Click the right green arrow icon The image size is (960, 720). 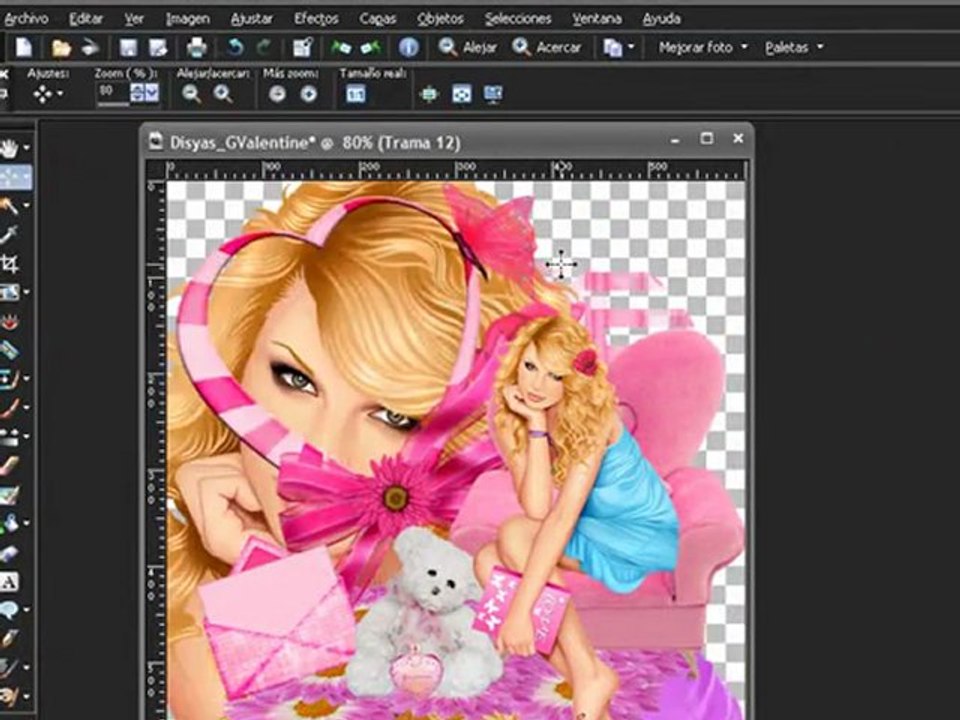point(370,47)
